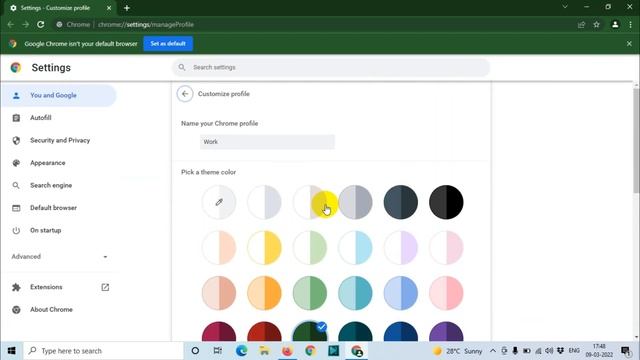Select the orange theme swatch
The width and height of the screenshot is (640, 360).
264,293
